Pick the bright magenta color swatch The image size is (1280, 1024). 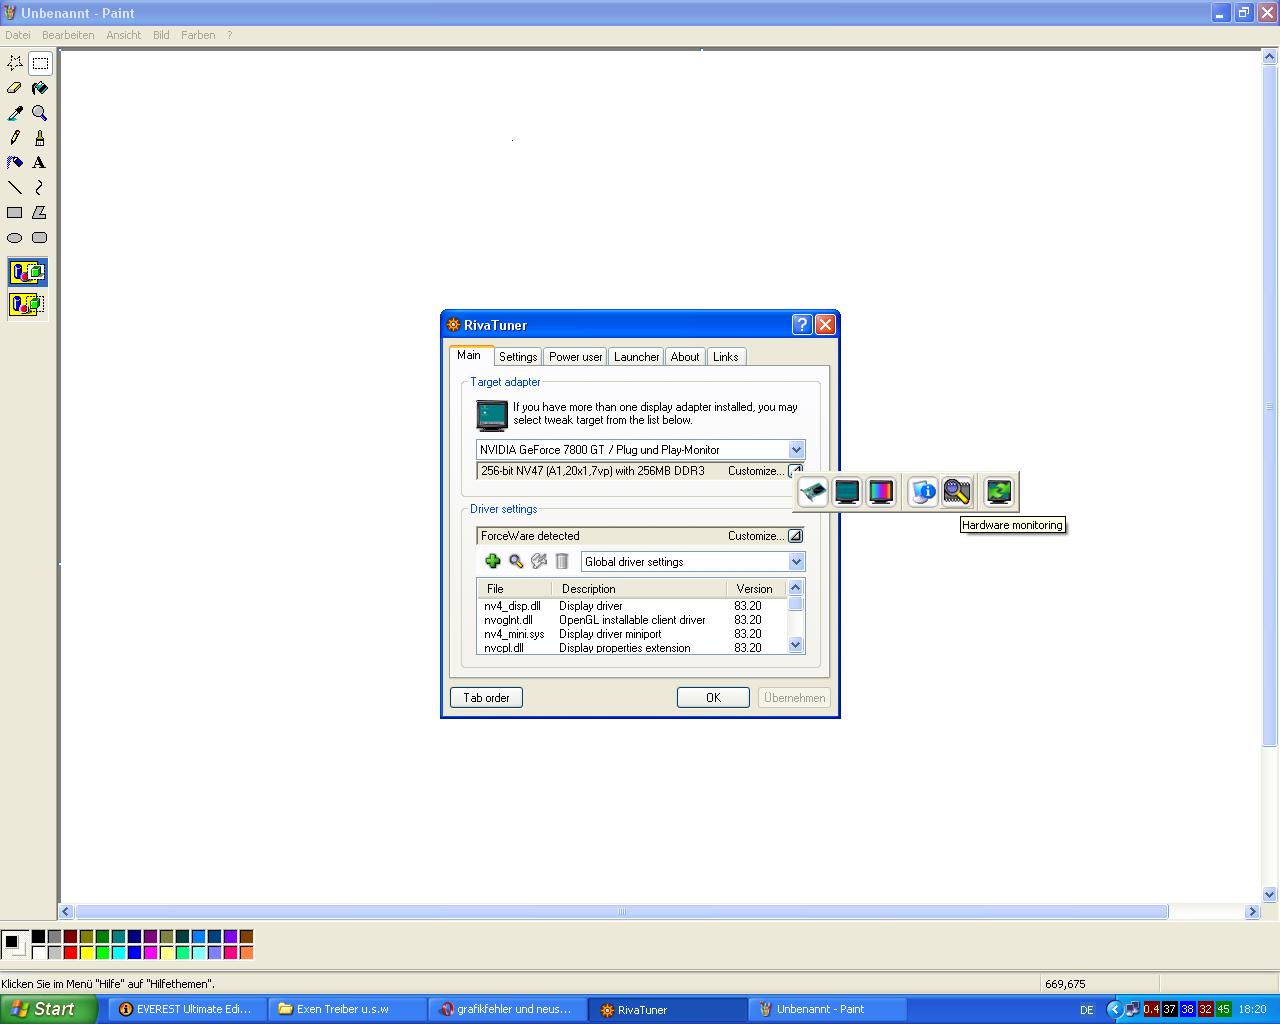[150, 953]
